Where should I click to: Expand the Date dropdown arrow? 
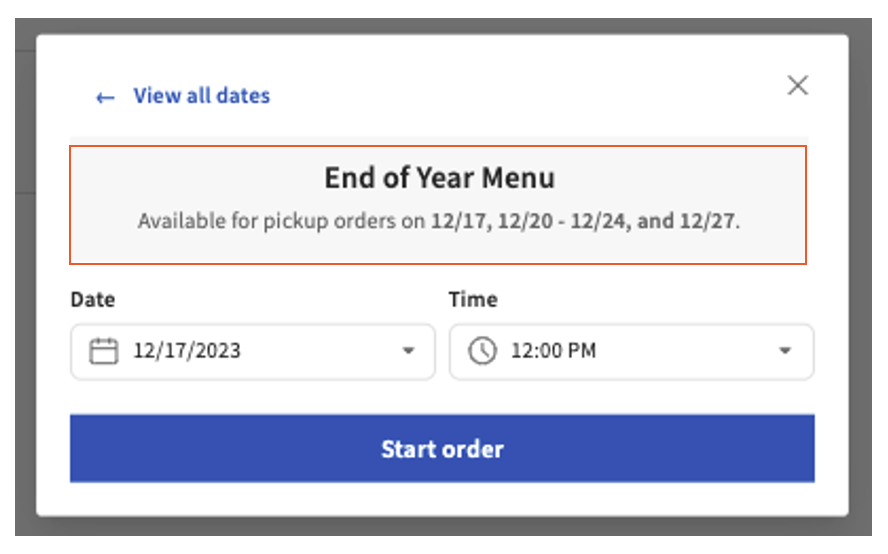click(x=408, y=351)
